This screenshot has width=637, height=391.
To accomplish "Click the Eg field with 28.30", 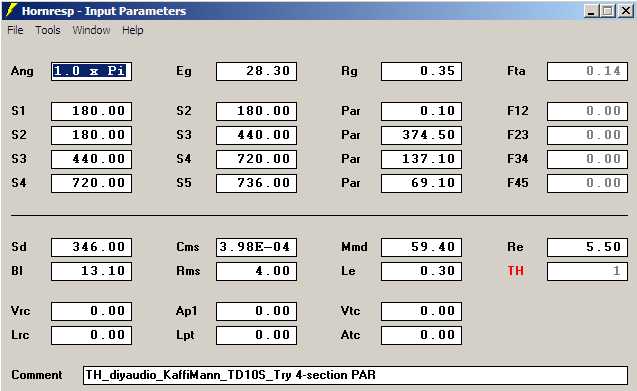I will 256,72.
